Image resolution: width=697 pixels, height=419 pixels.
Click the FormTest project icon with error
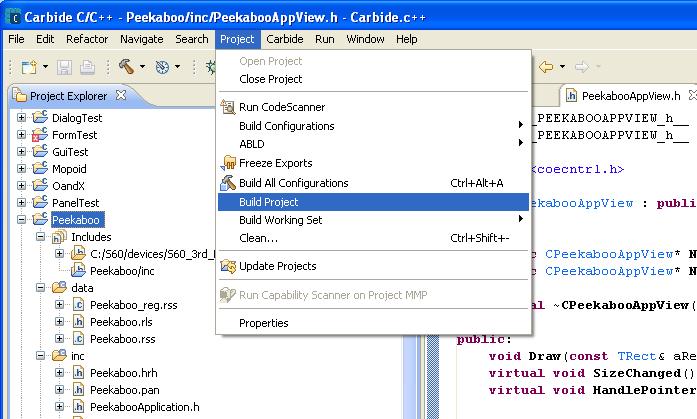40,134
